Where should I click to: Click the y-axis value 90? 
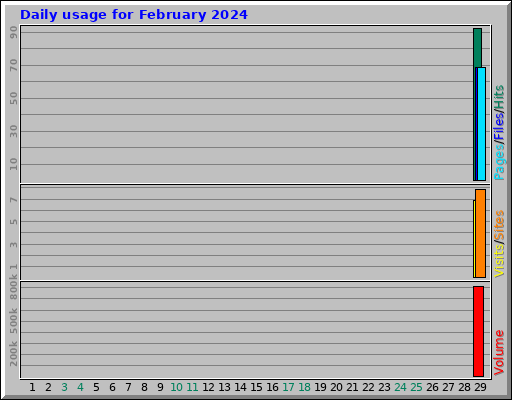point(13,32)
